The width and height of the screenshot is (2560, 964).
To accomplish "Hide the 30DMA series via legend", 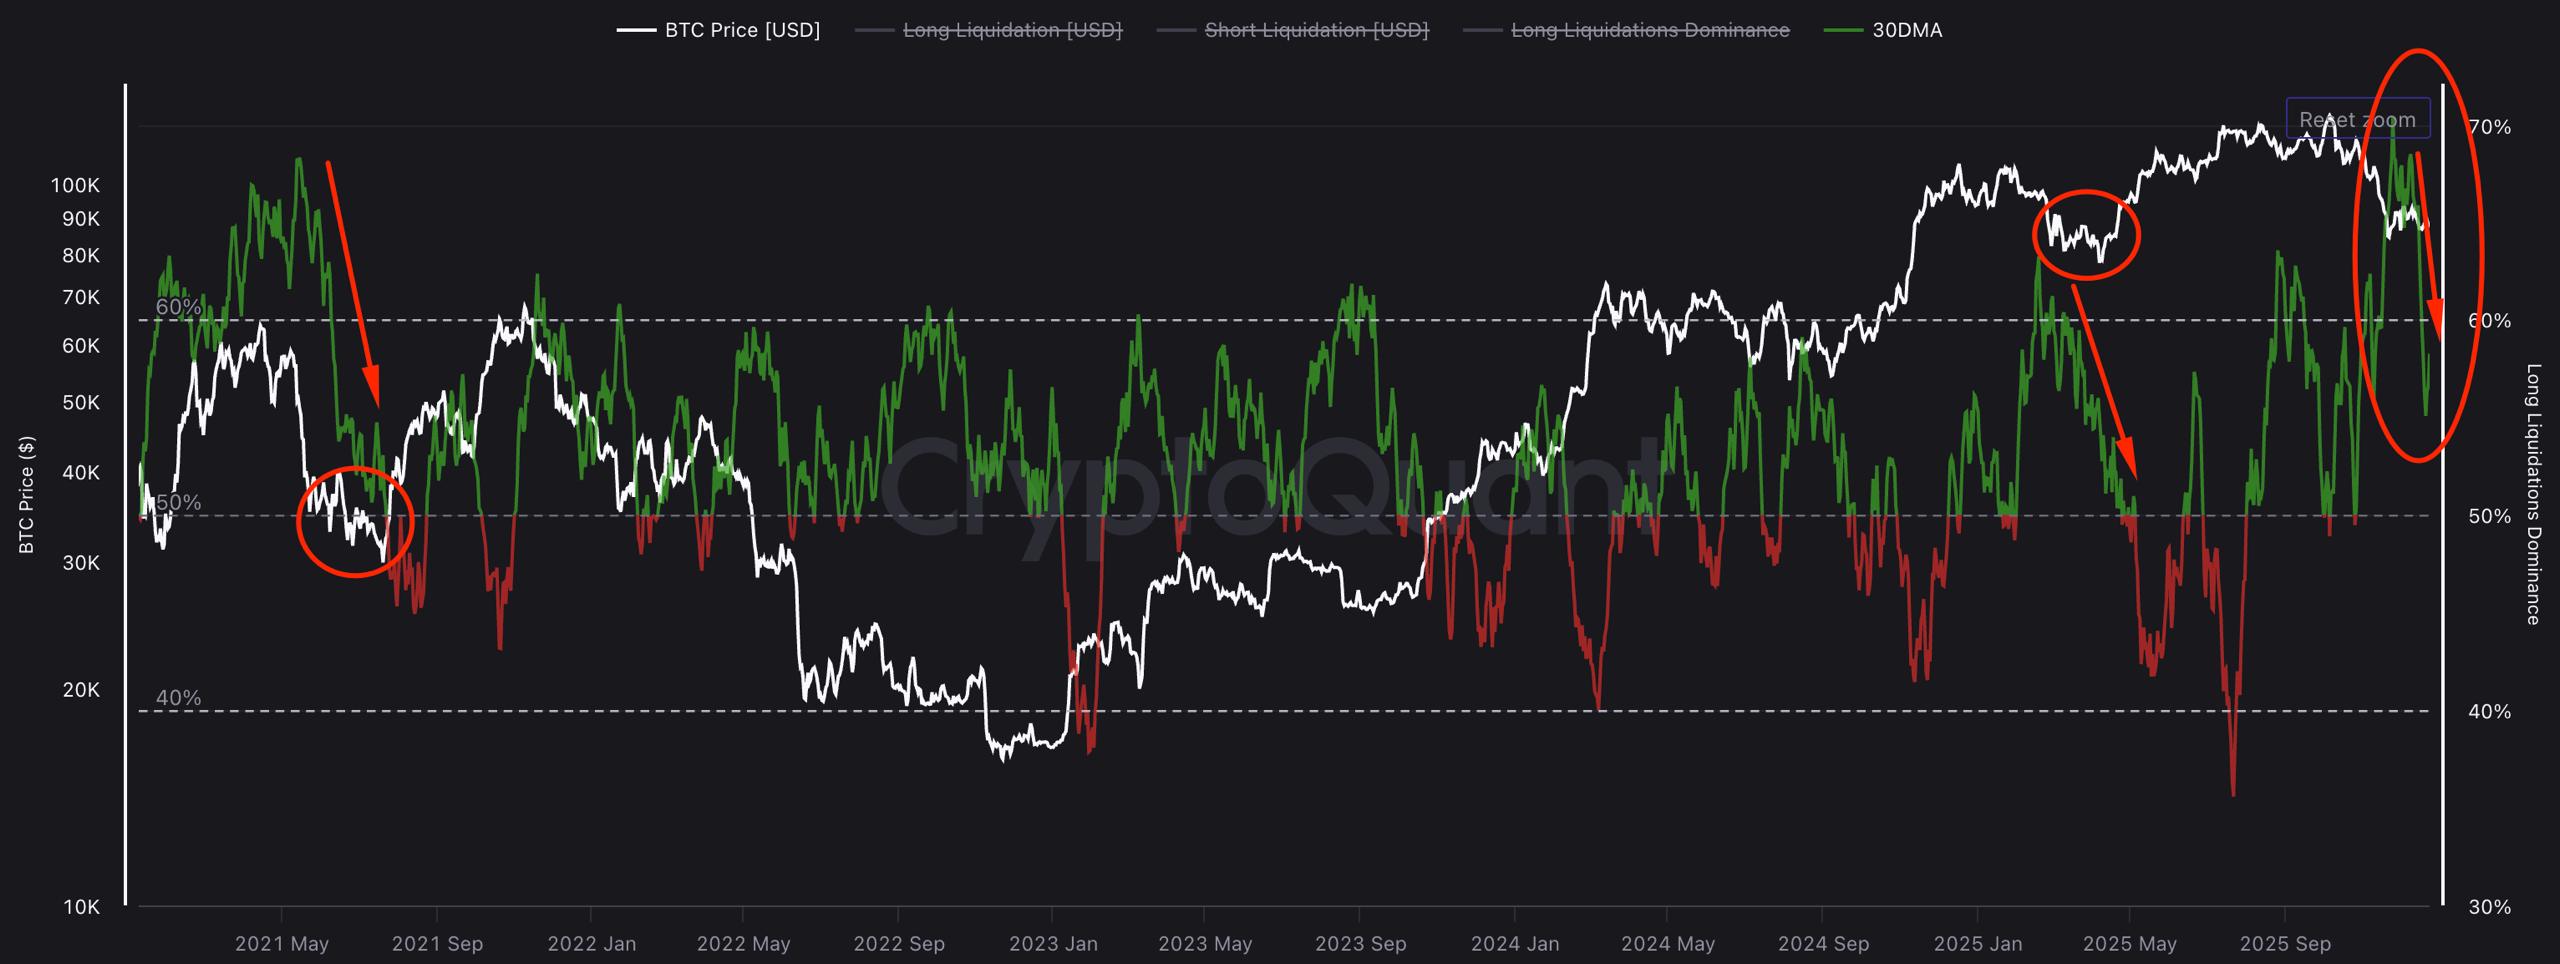I will pos(1907,30).
